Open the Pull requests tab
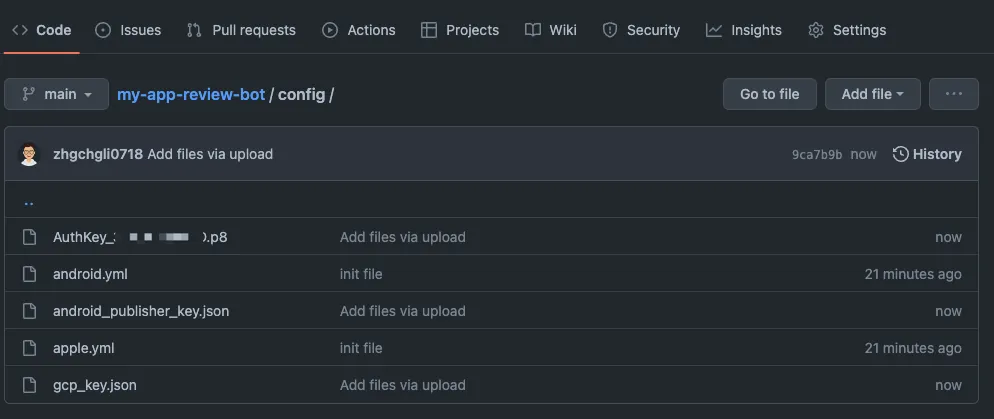 (241, 30)
